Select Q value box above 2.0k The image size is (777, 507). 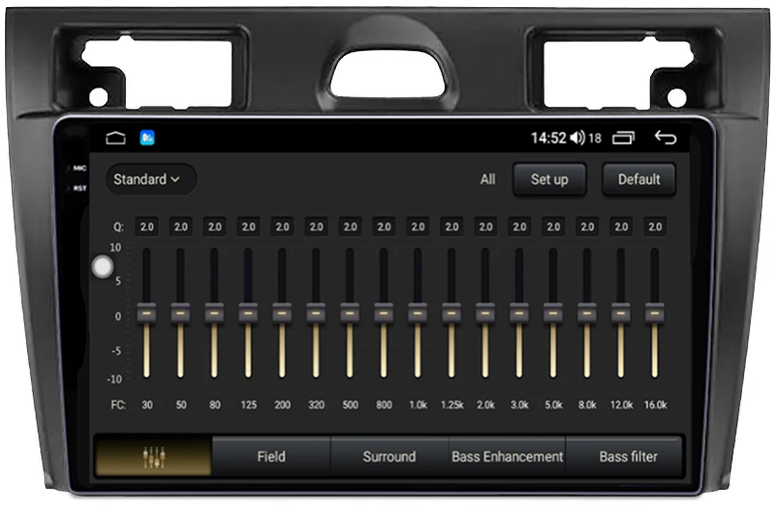(486, 227)
